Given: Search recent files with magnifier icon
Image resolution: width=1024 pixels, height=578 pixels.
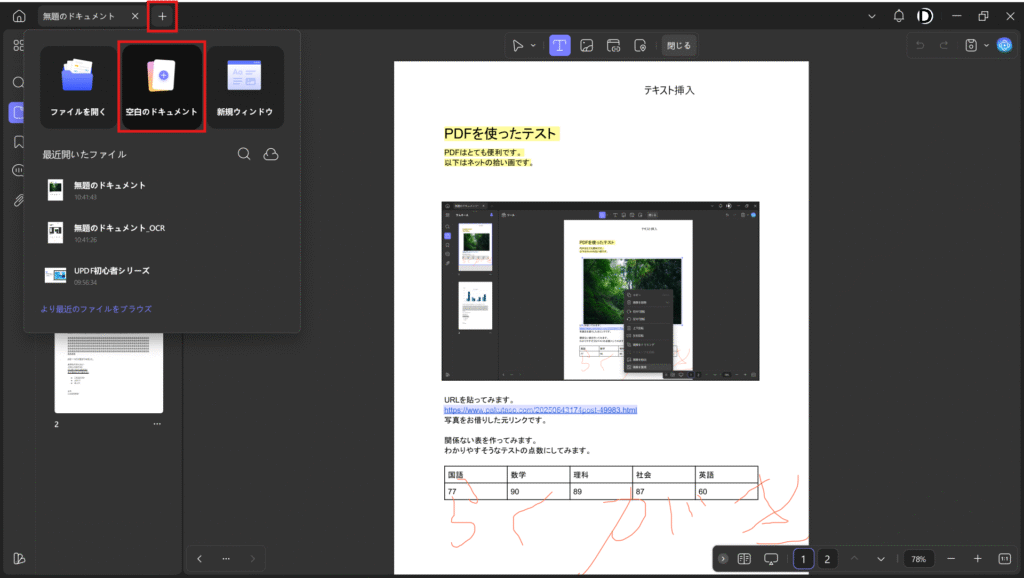Looking at the screenshot, I should 244,154.
